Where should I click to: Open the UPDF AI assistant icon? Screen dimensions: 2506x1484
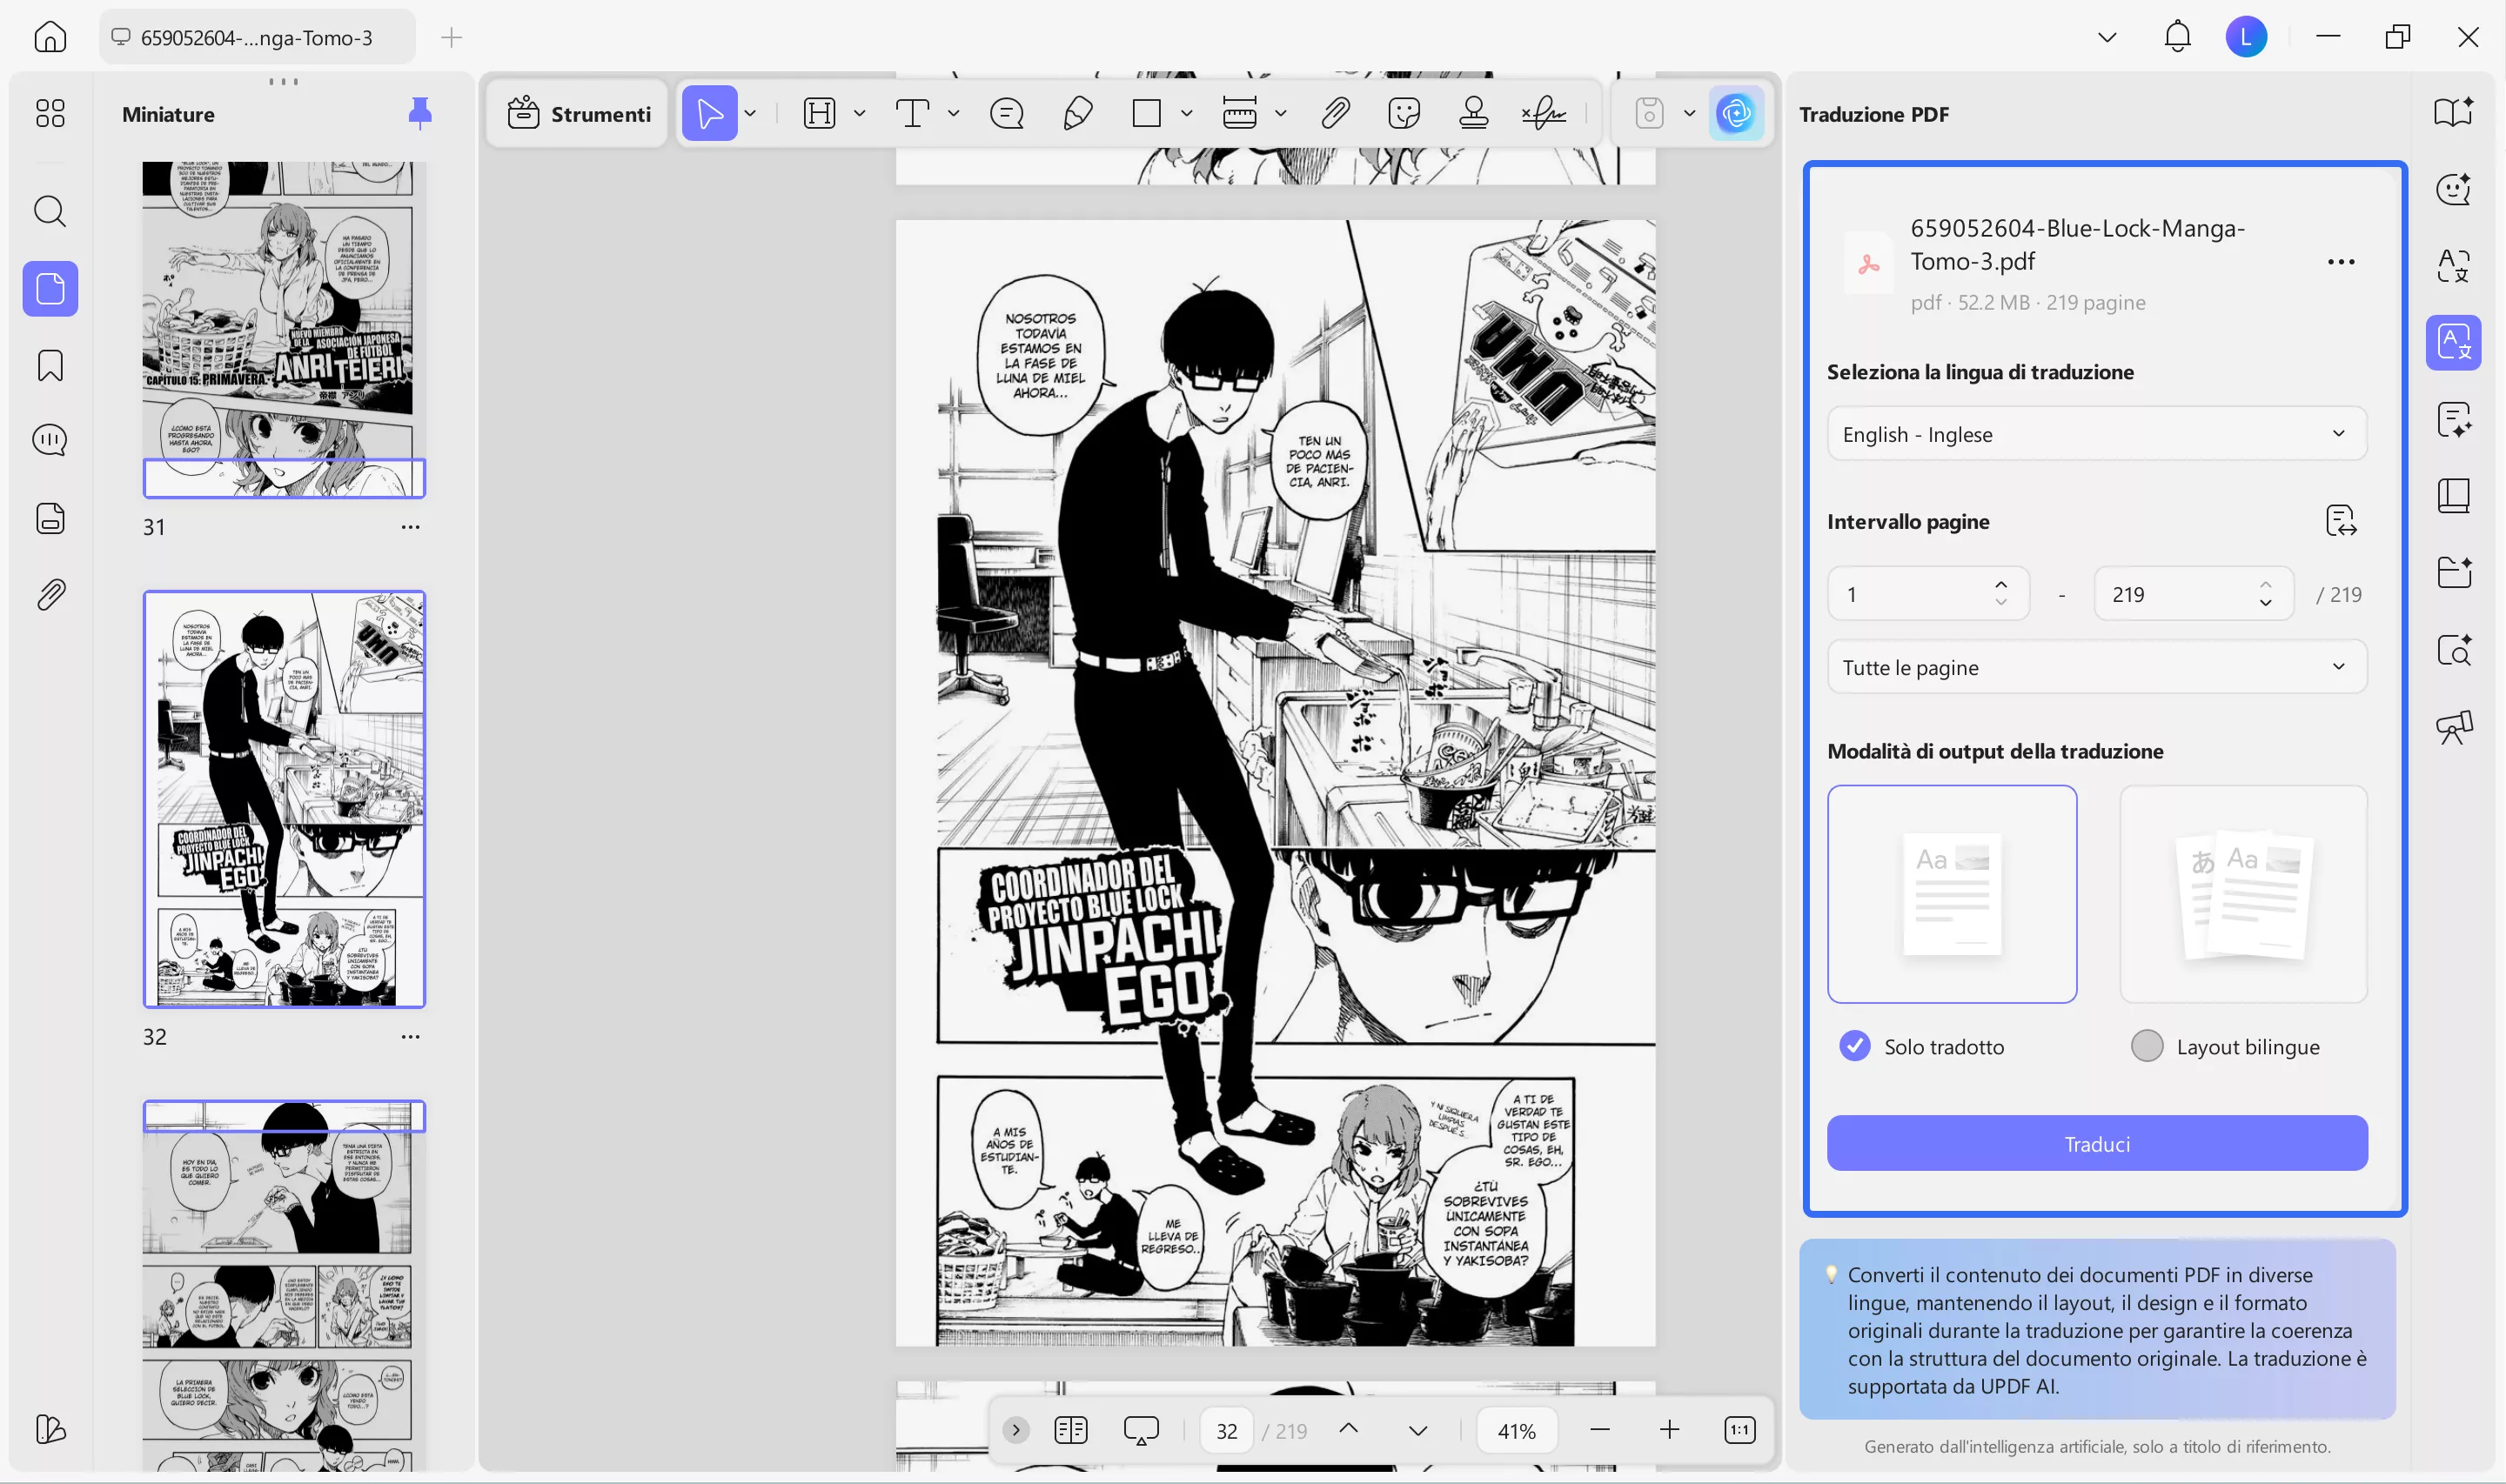pyautogui.click(x=1737, y=113)
